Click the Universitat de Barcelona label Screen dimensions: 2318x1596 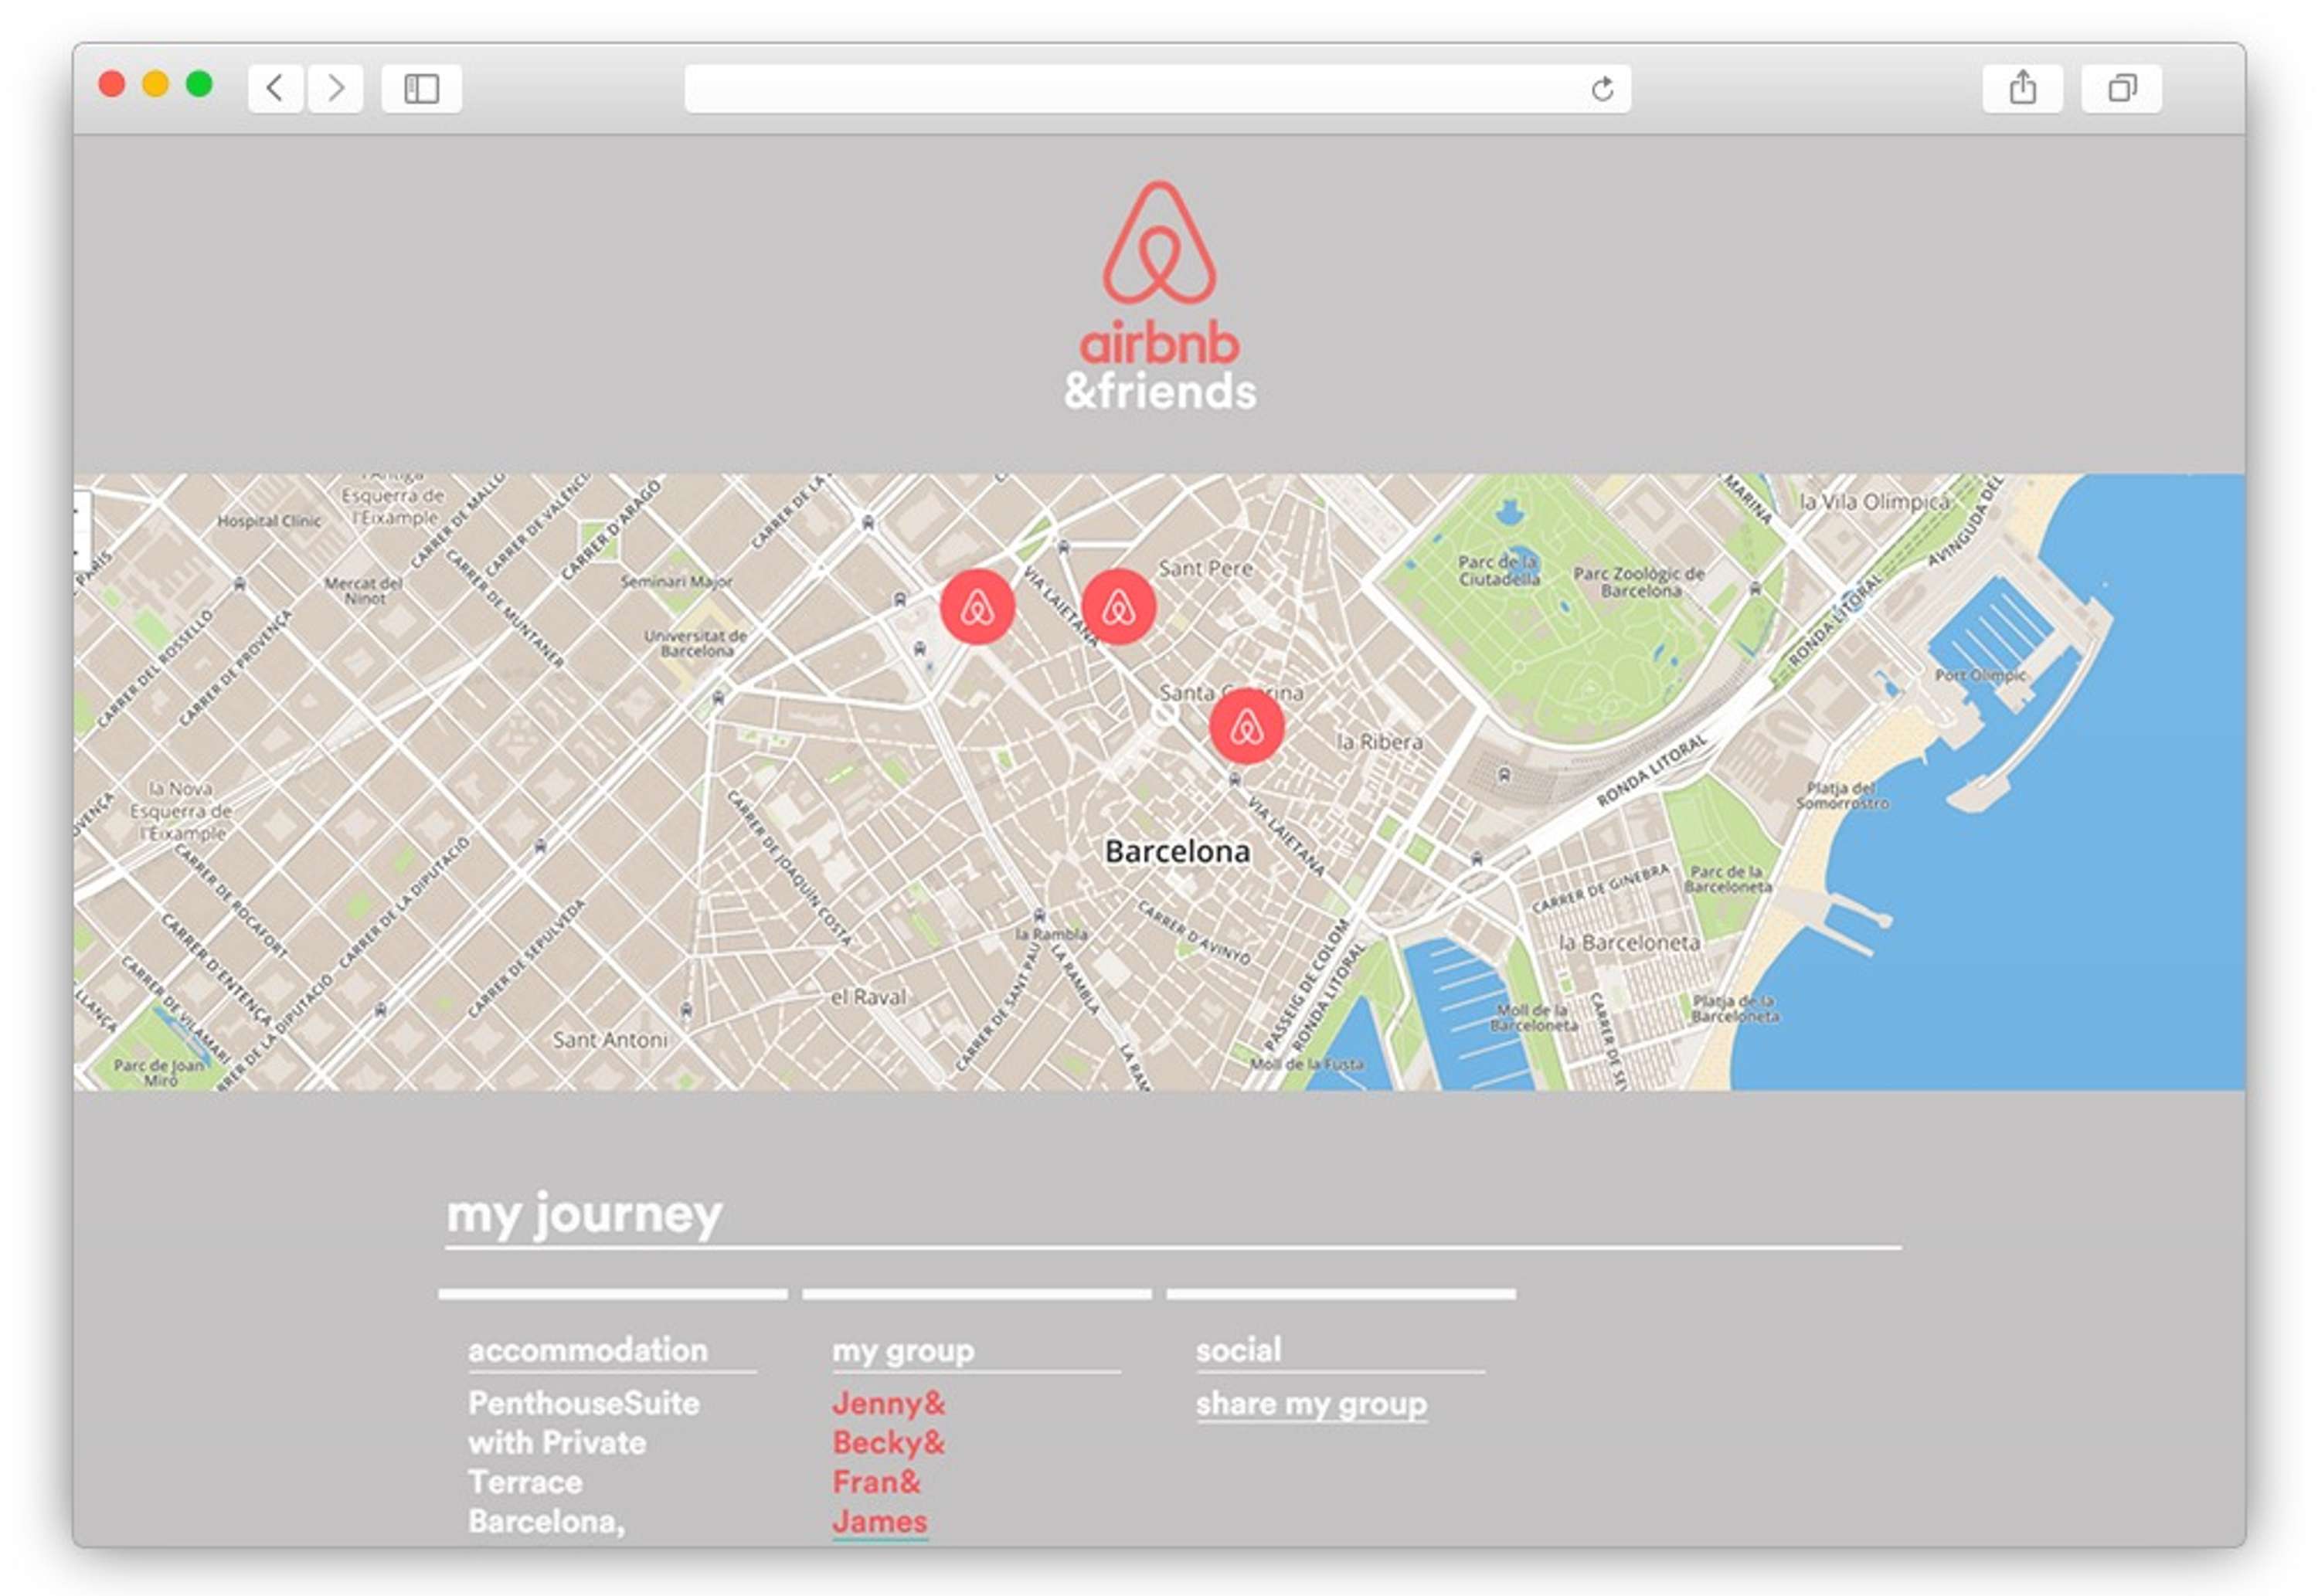click(696, 643)
